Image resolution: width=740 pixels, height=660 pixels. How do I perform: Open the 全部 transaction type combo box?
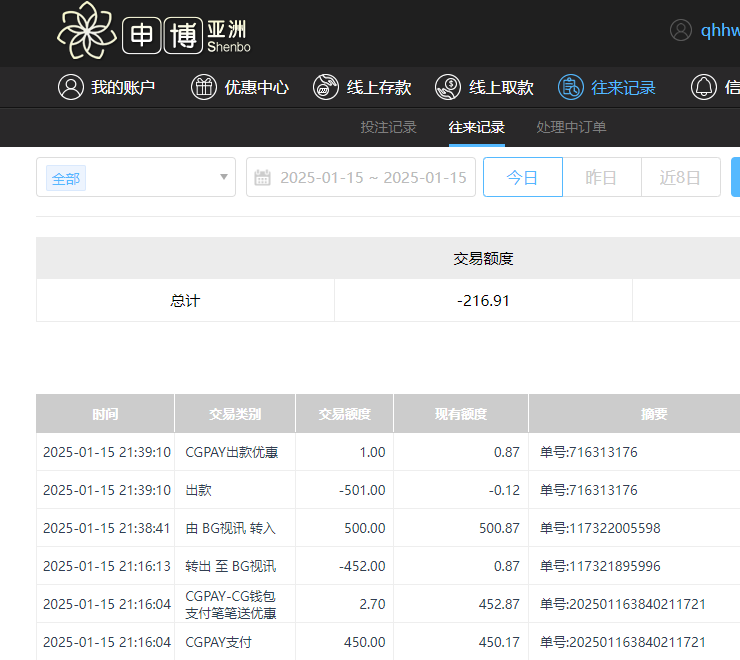[x=136, y=178]
